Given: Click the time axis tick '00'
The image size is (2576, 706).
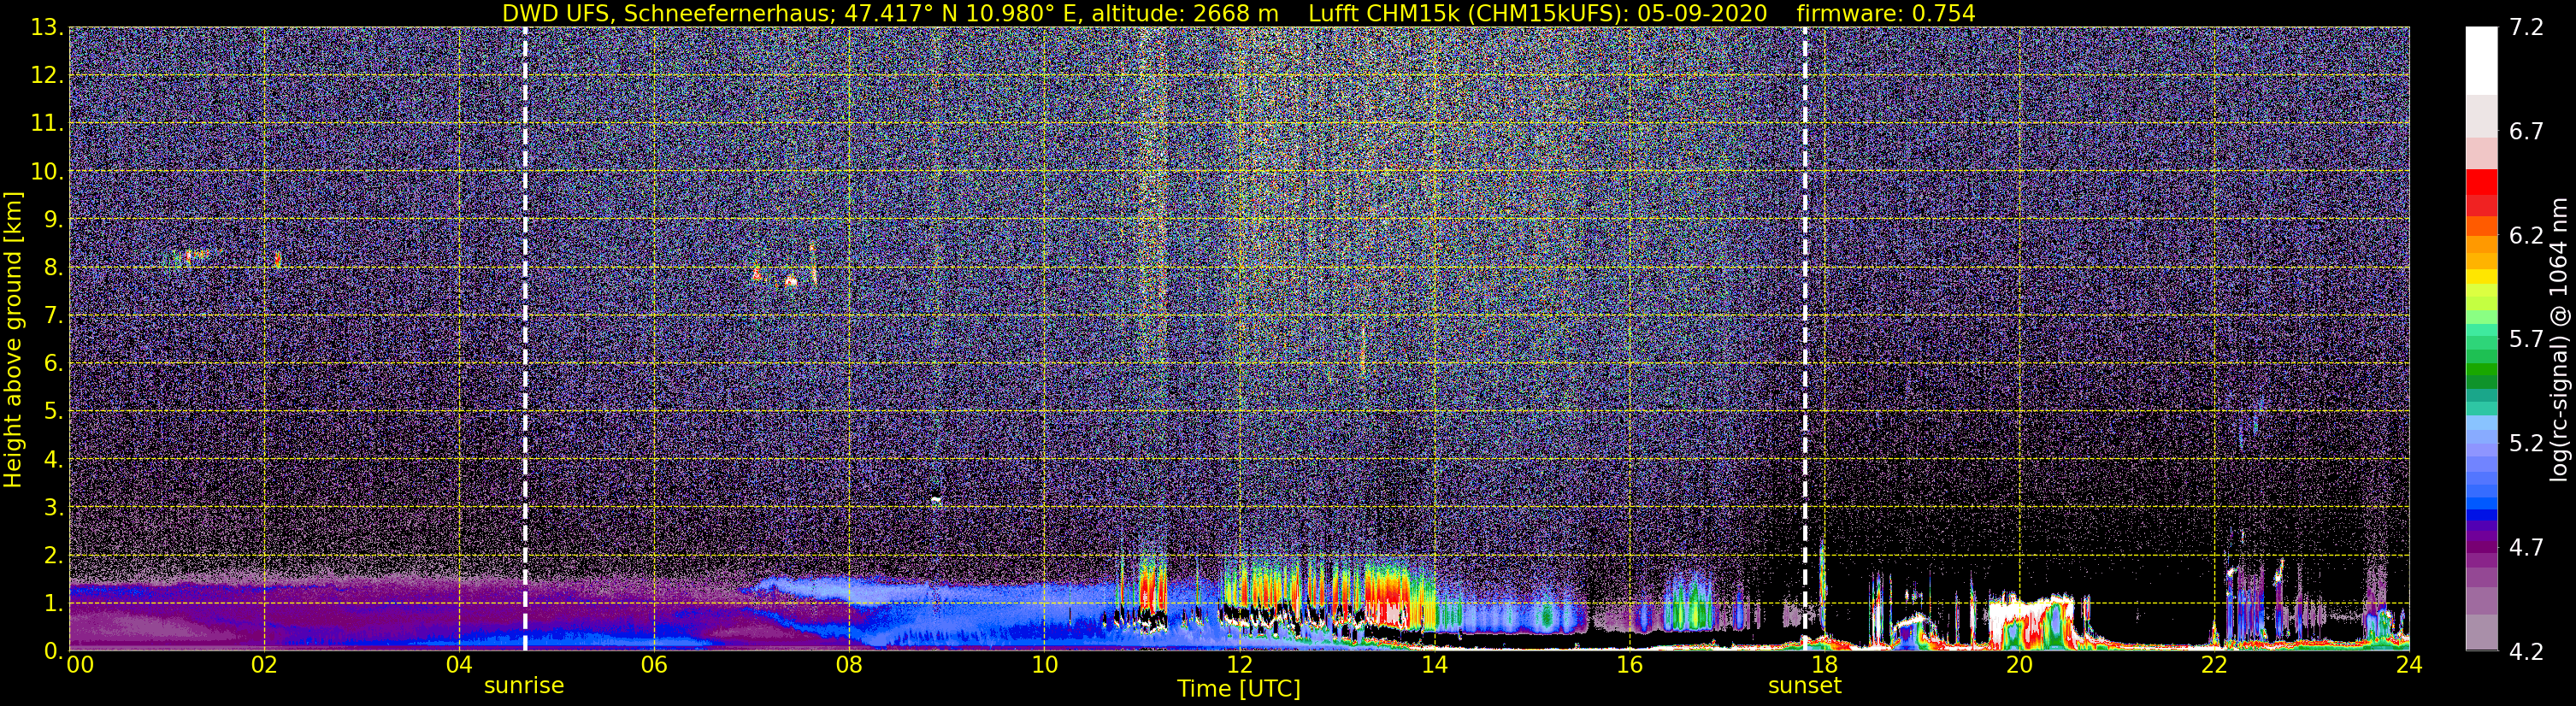Looking at the screenshot, I should tap(80, 665).
